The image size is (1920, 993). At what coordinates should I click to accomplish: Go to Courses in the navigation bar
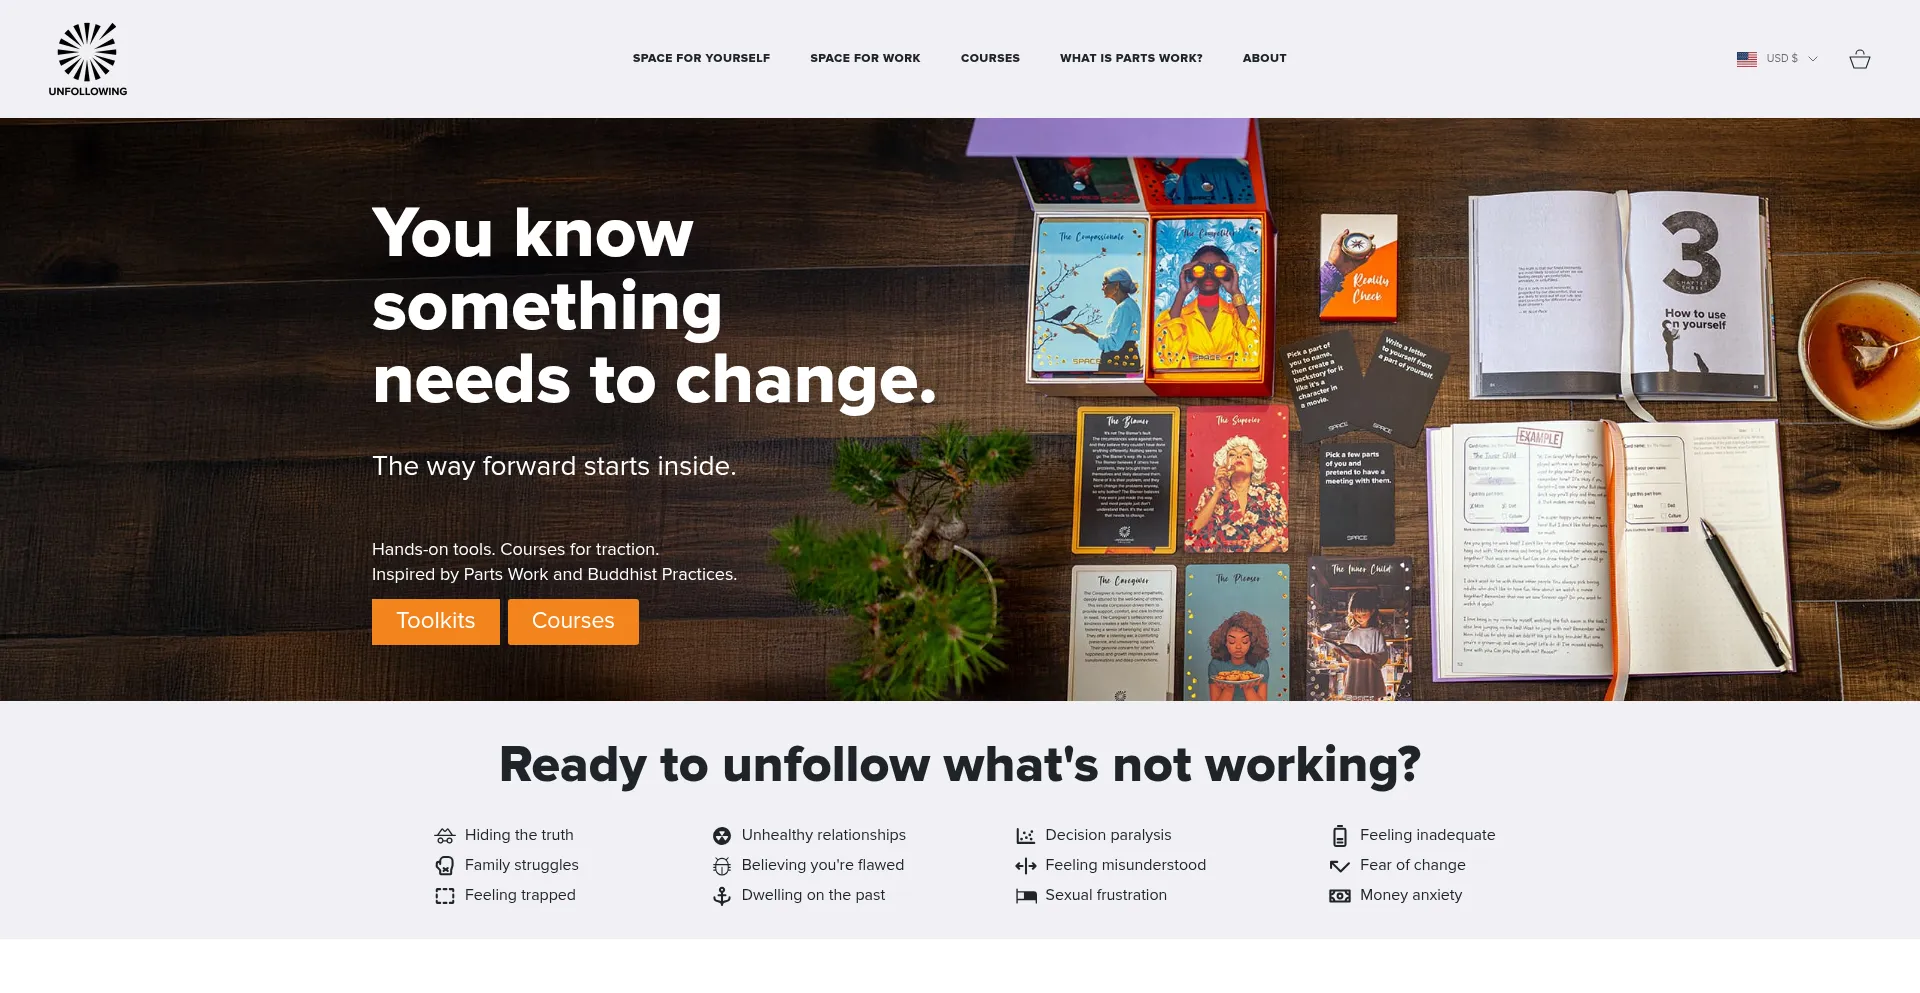point(990,58)
